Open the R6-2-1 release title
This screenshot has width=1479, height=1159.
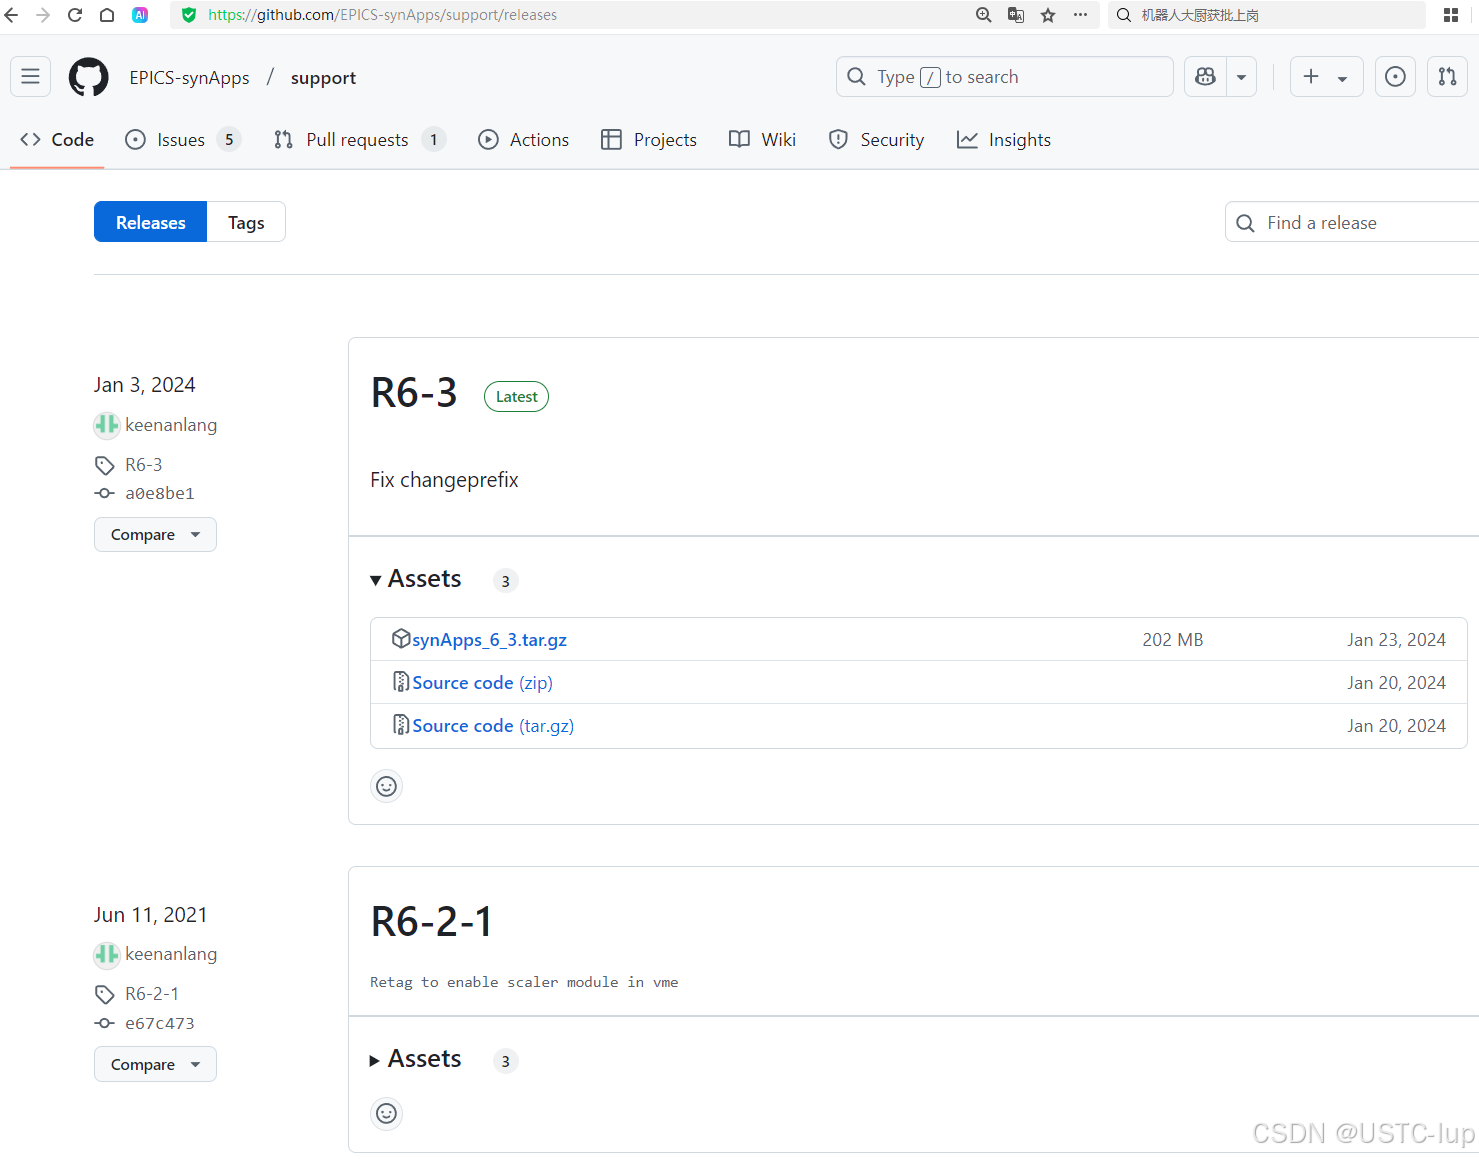[x=432, y=922]
